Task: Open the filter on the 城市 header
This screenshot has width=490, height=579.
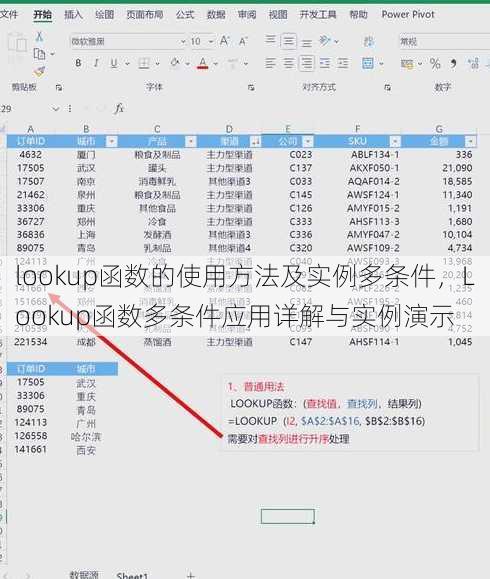Action: coord(112,141)
